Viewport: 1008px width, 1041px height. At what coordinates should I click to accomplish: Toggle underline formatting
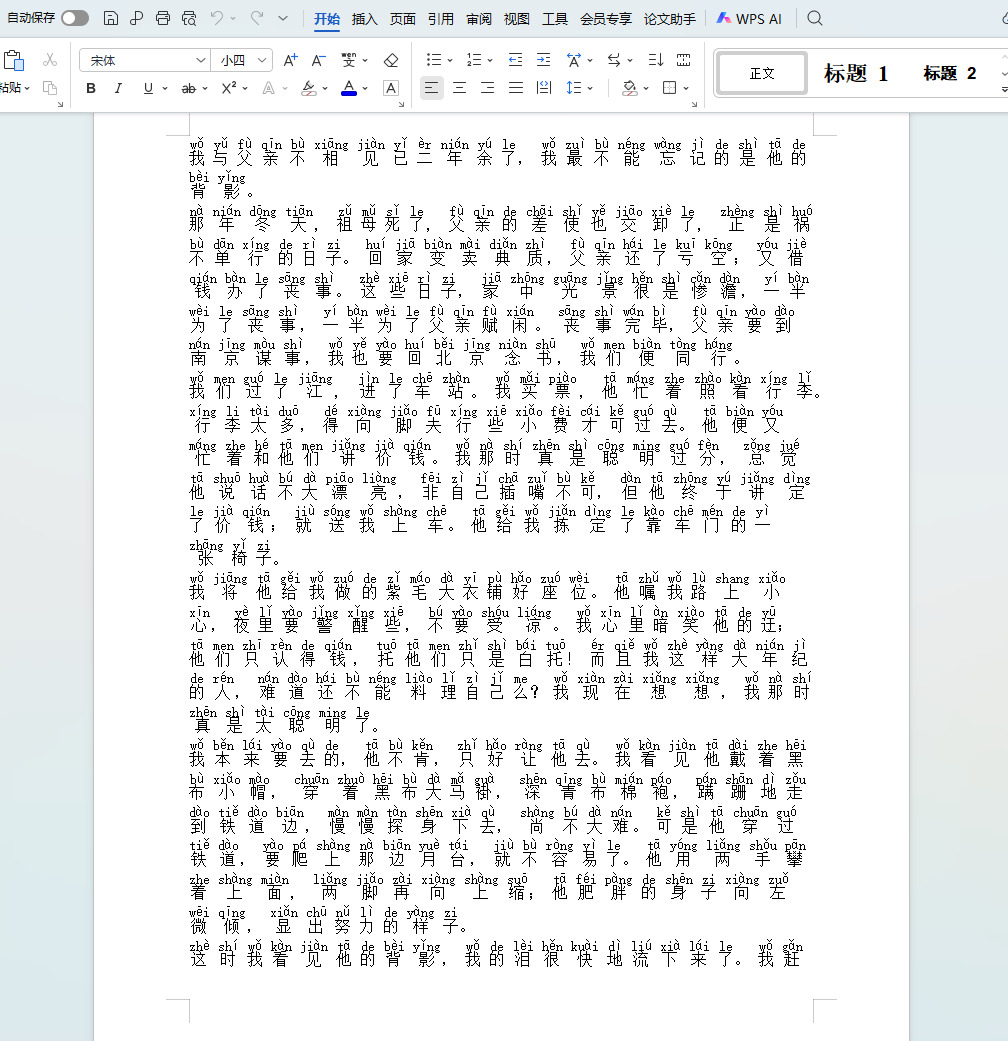point(148,88)
